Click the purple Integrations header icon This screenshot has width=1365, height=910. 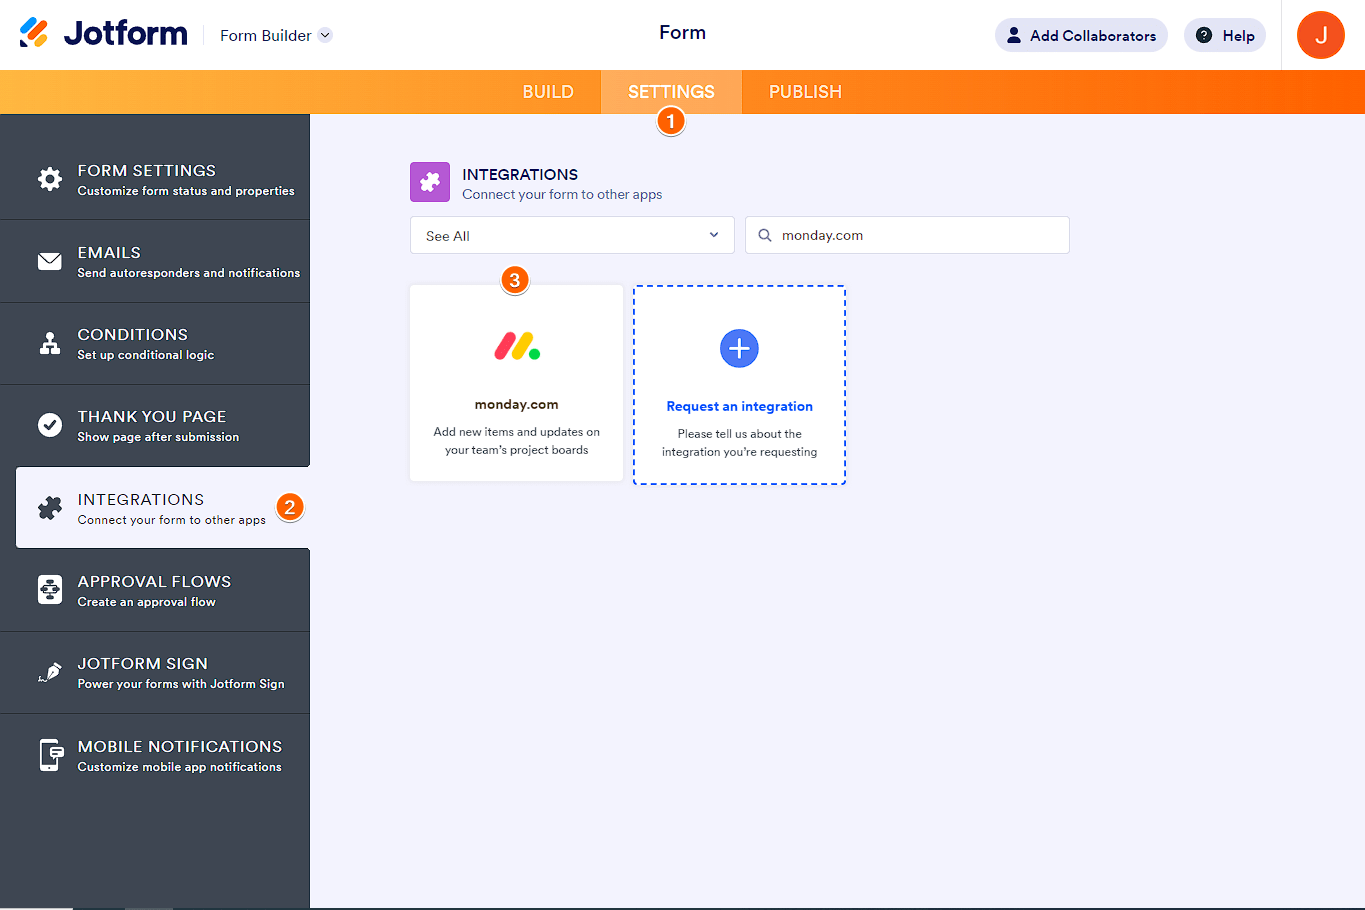click(x=429, y=182)
